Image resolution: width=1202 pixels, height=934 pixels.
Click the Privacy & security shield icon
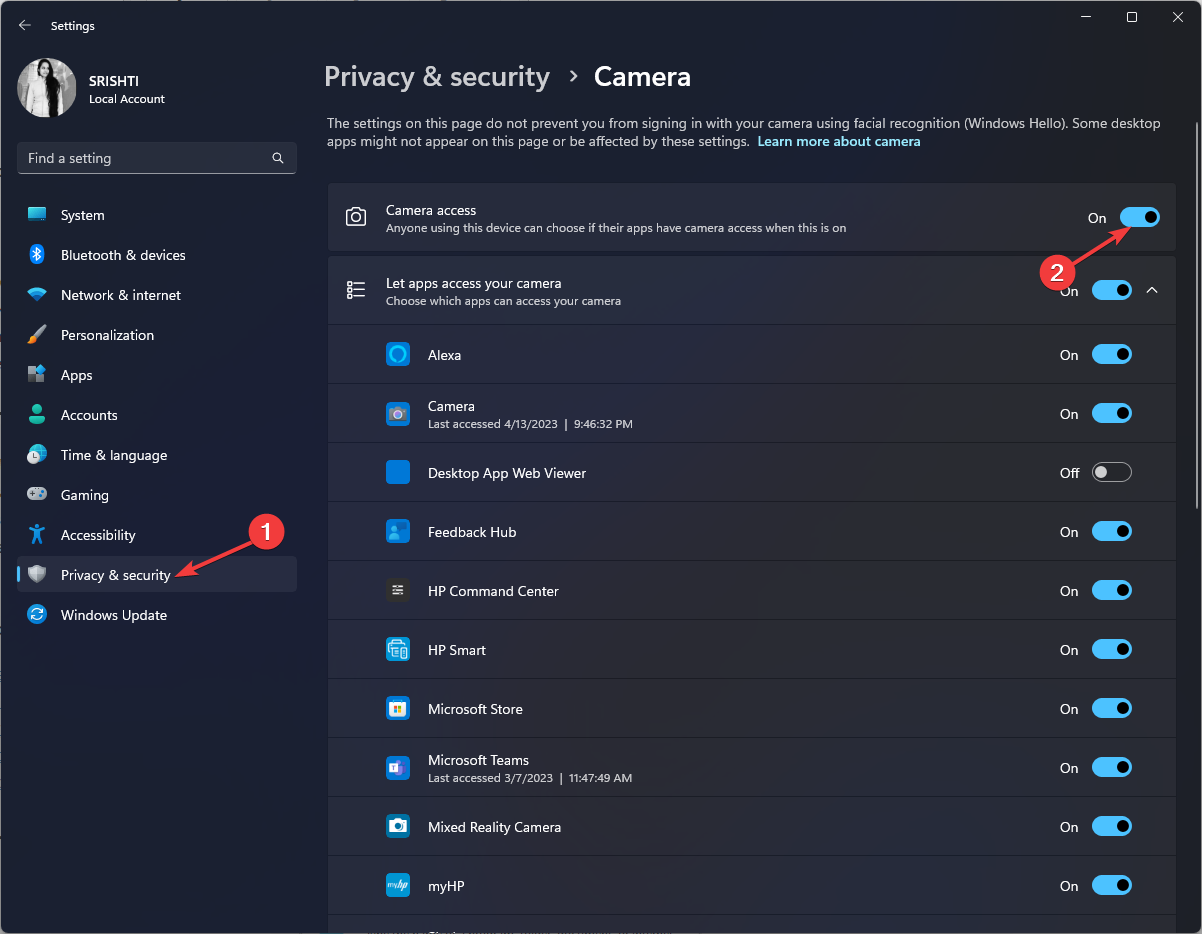click(x=37, y=574)
